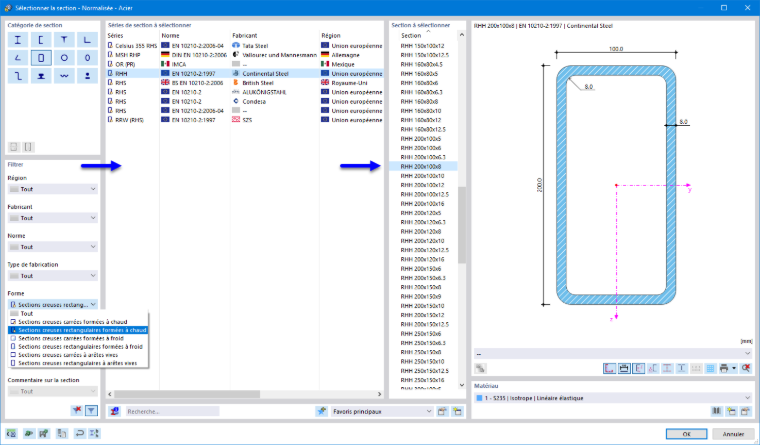The image size is (760, 445).
Task: Choose Sections creuses rectangulaires à arêtes vives
Action: tap(78, 363)
